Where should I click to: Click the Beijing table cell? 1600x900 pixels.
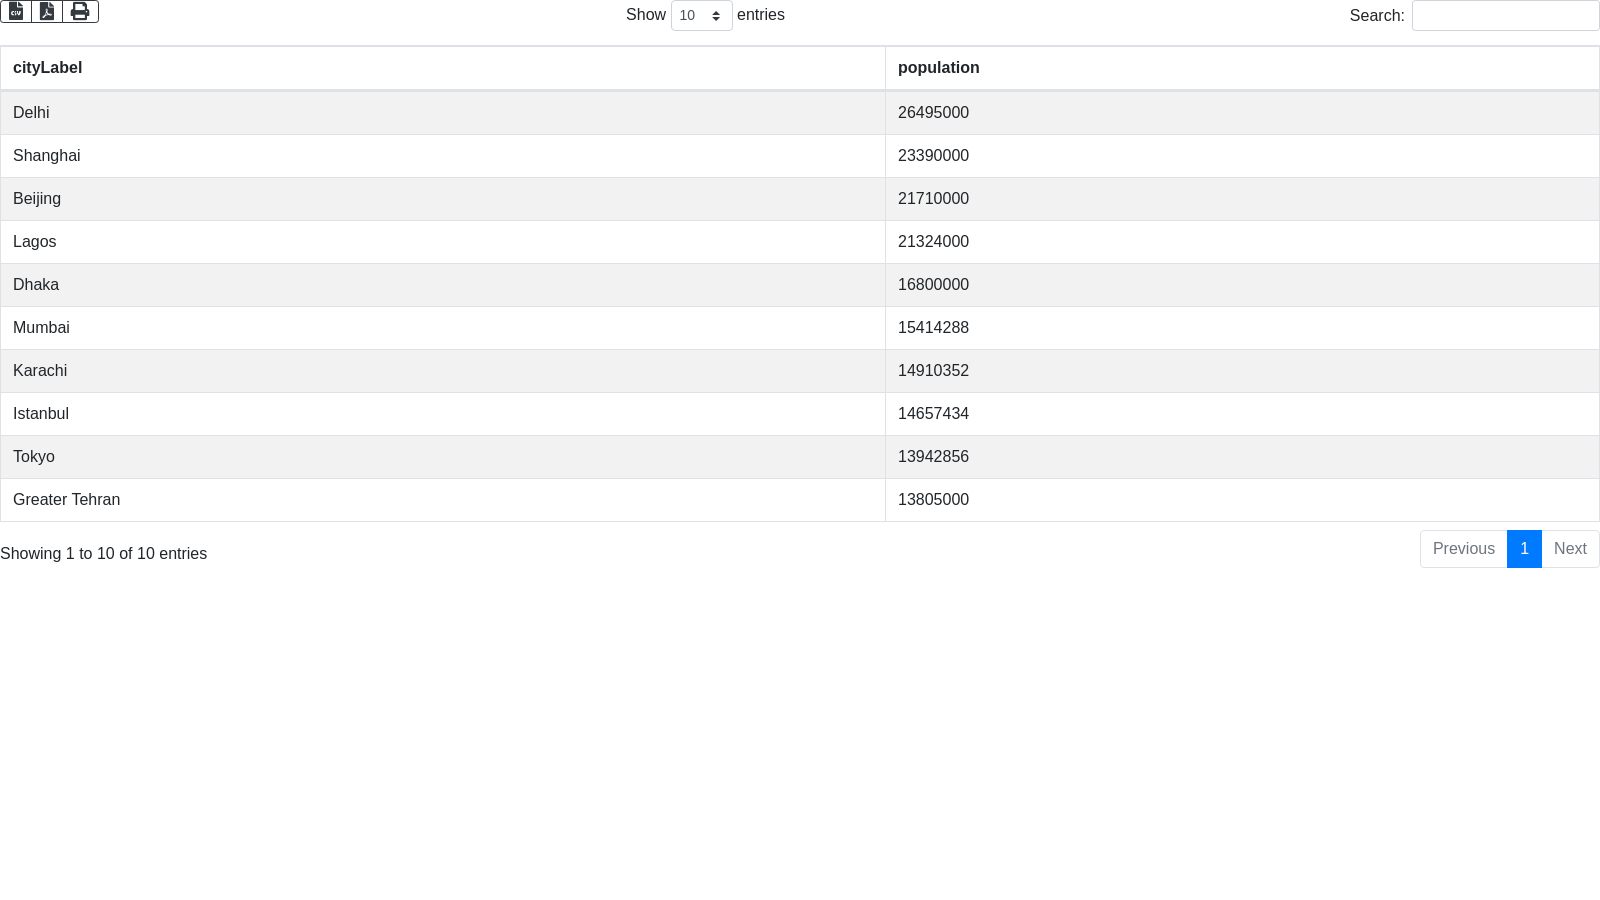point(37,199)
